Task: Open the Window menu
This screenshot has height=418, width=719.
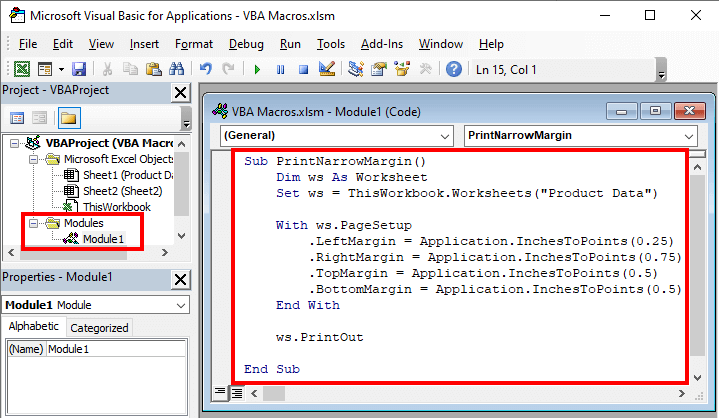Action: click(441, 44)
